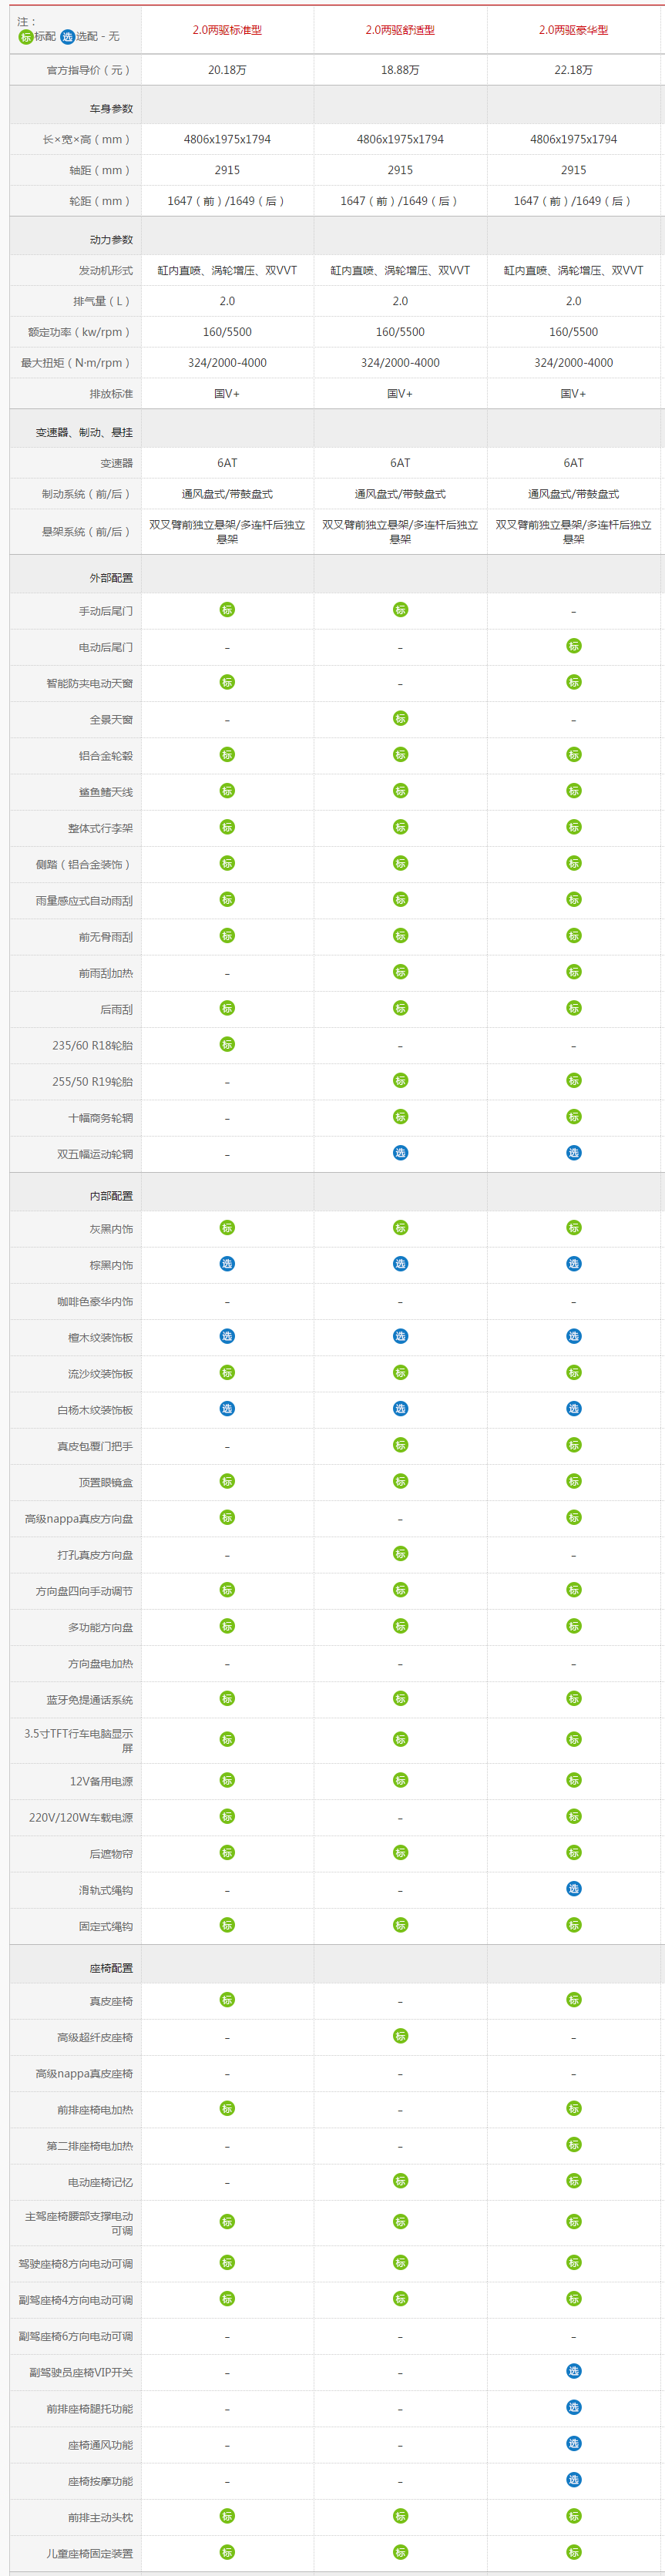
Task: Click 副驾驶员座椅VIP开关 blue optional icon
Action: (x=573, y=2371)
